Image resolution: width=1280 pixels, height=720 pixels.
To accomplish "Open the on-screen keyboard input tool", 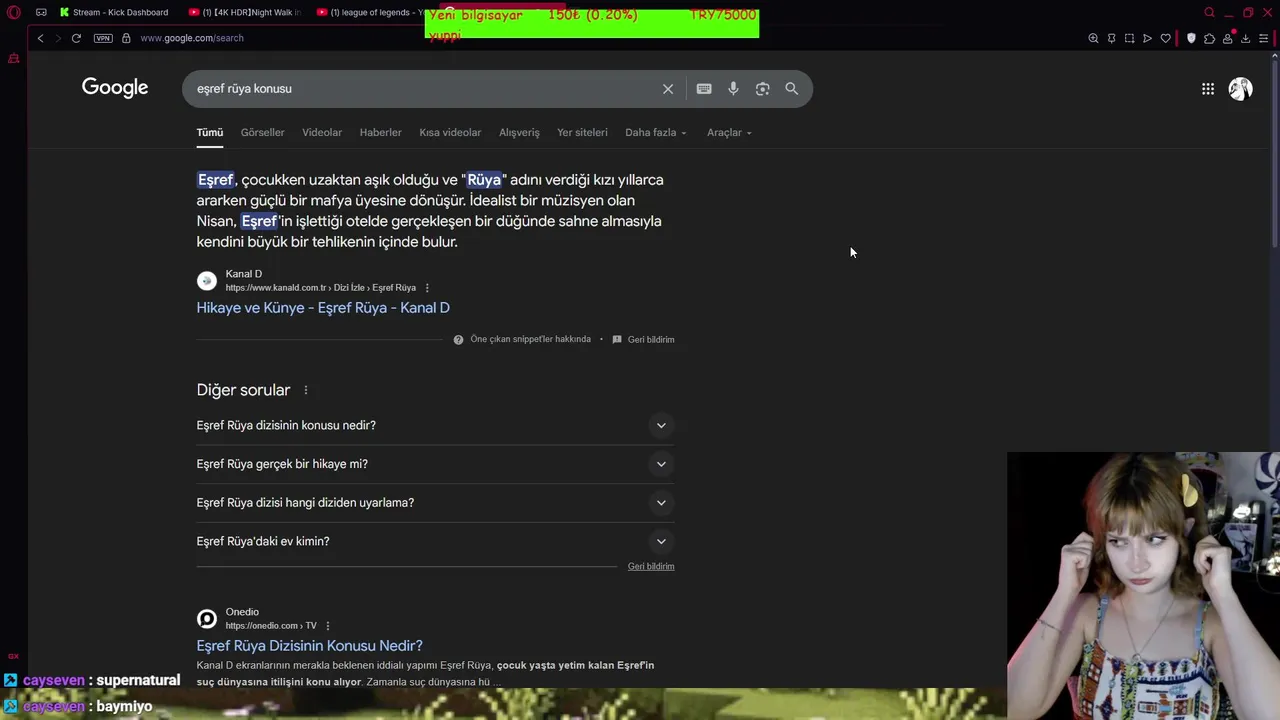I will (x=704, y=88).
